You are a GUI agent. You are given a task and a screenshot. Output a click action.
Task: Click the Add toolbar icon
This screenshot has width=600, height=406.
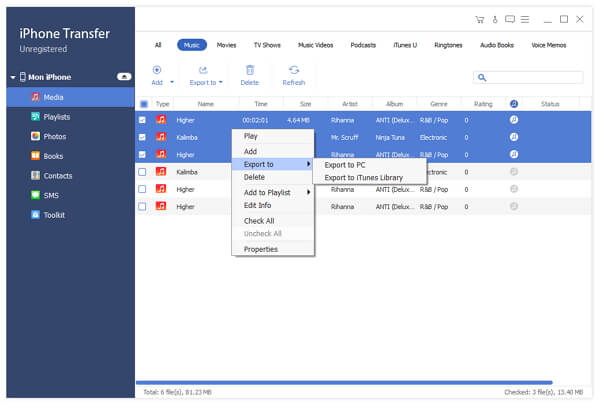point(157,70)
